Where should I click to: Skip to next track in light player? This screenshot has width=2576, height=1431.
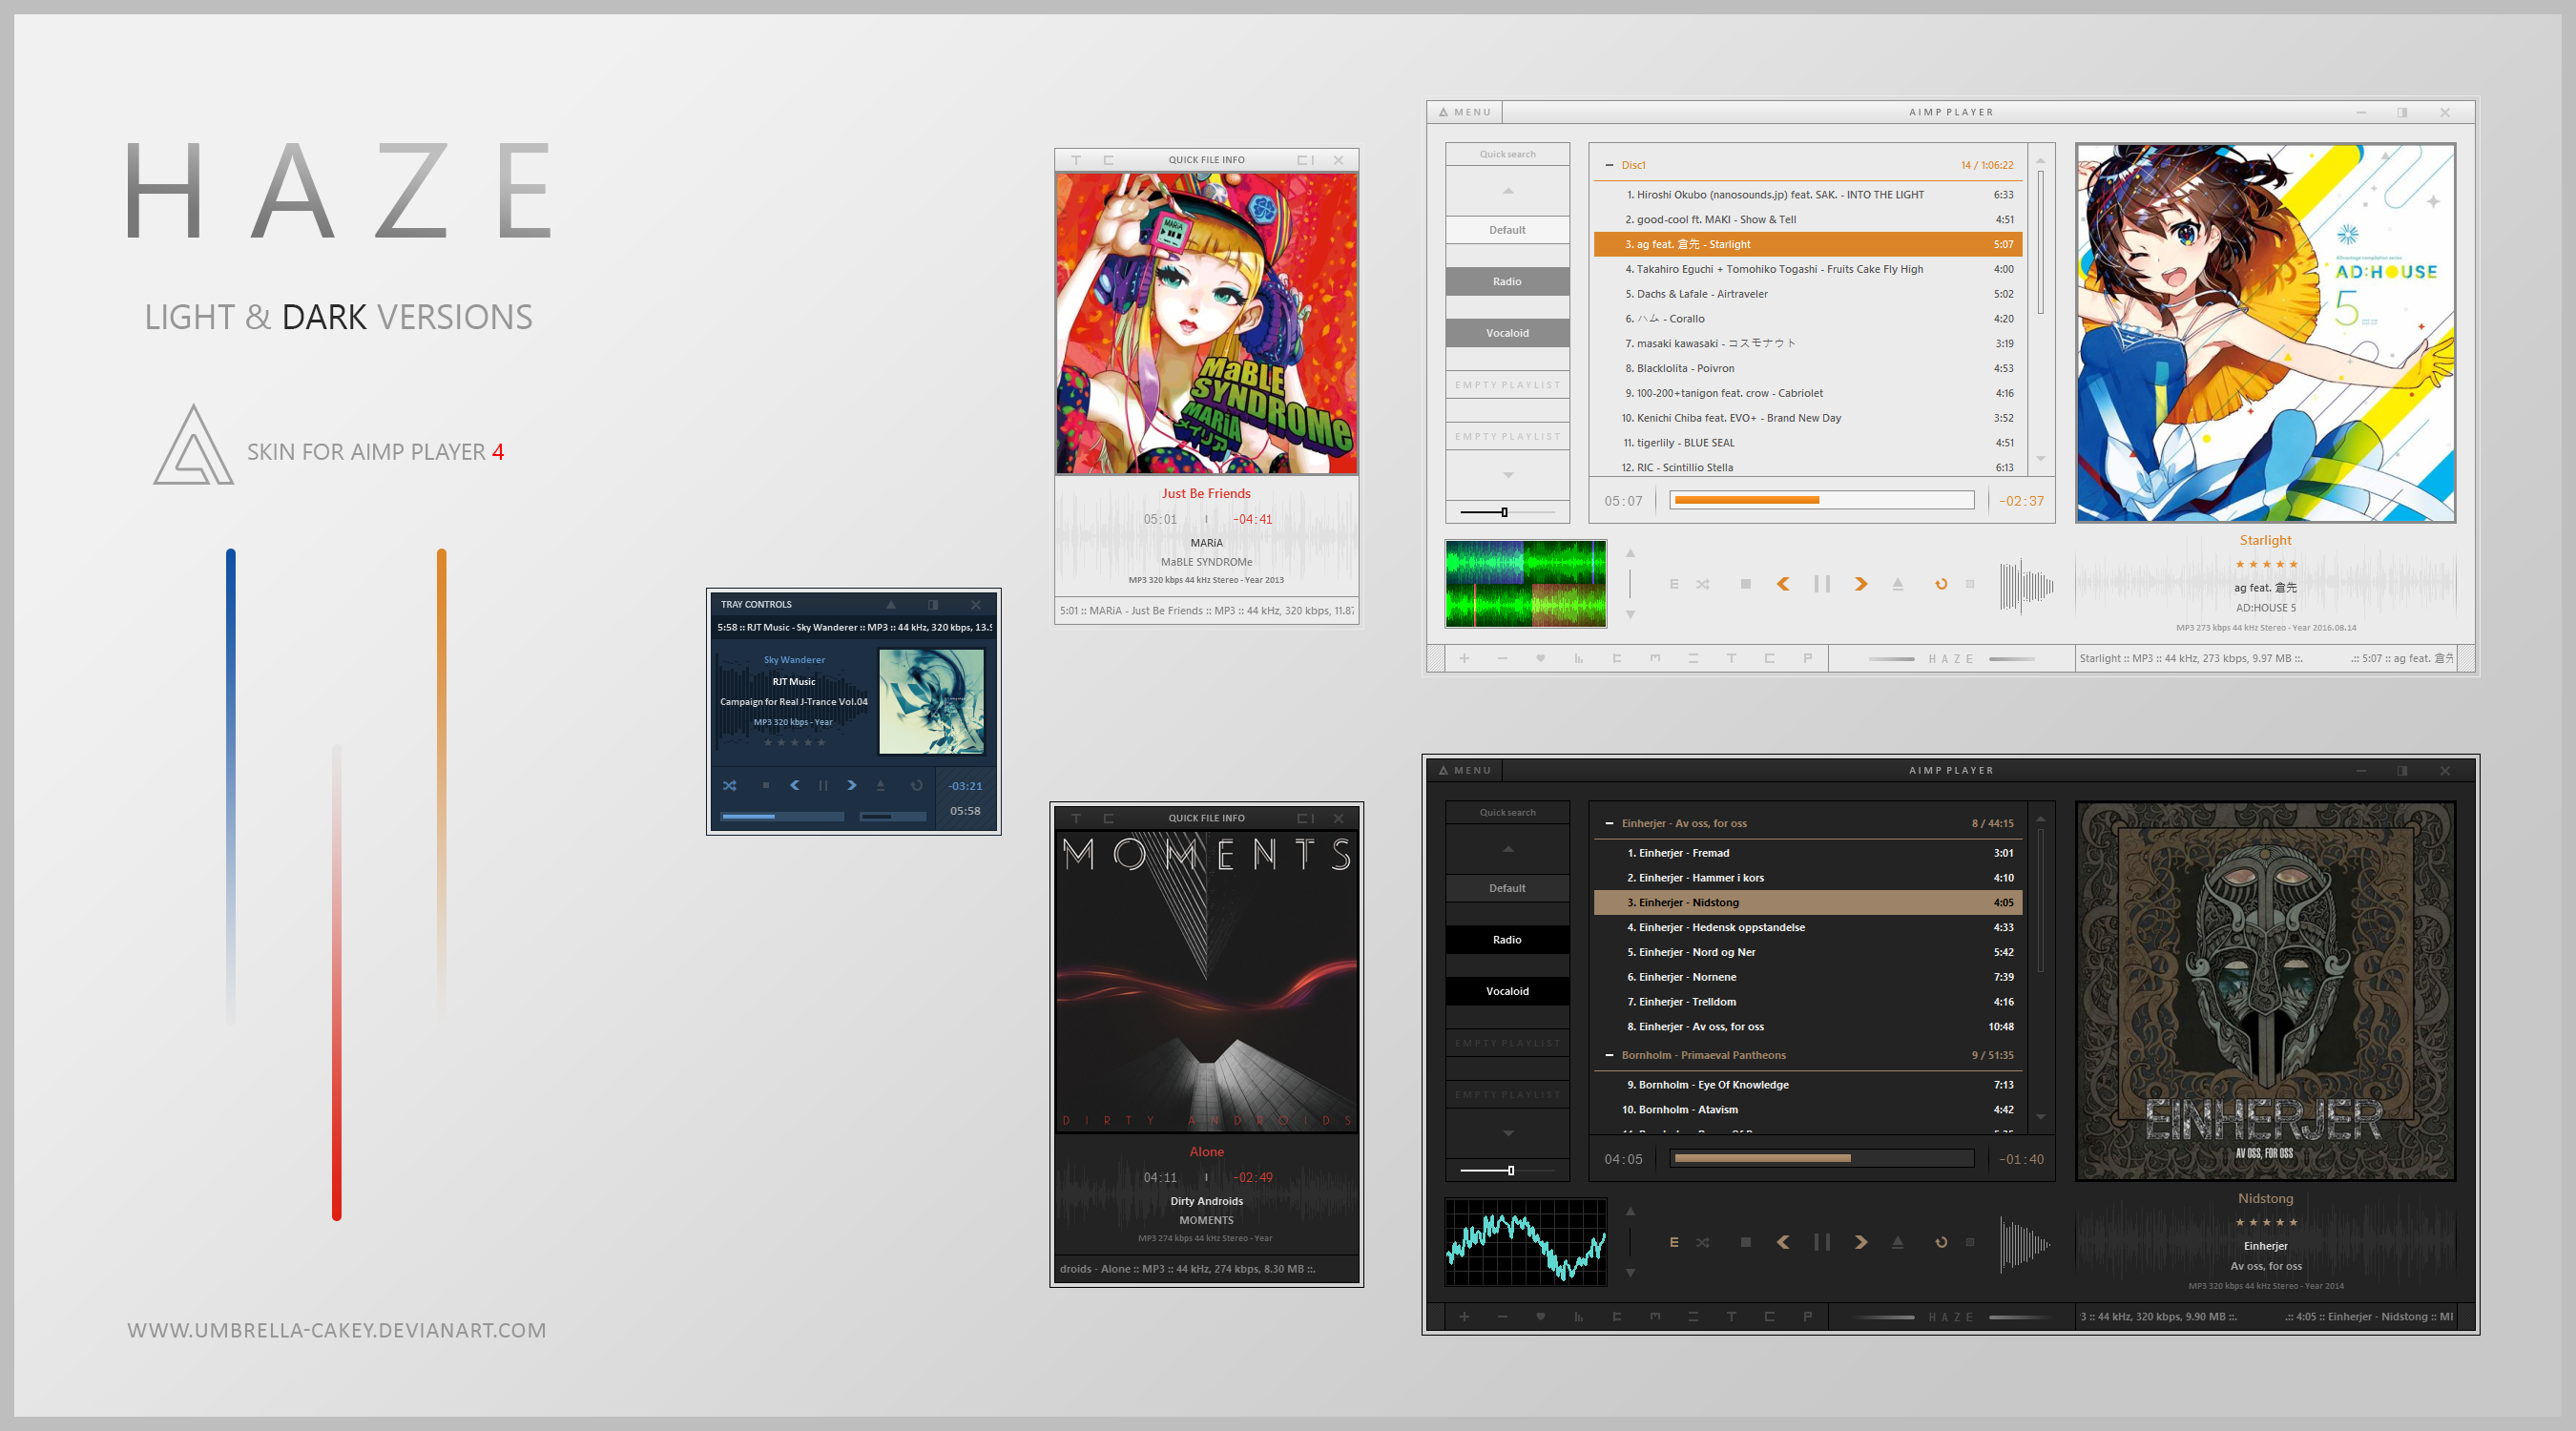point(1861,584)
